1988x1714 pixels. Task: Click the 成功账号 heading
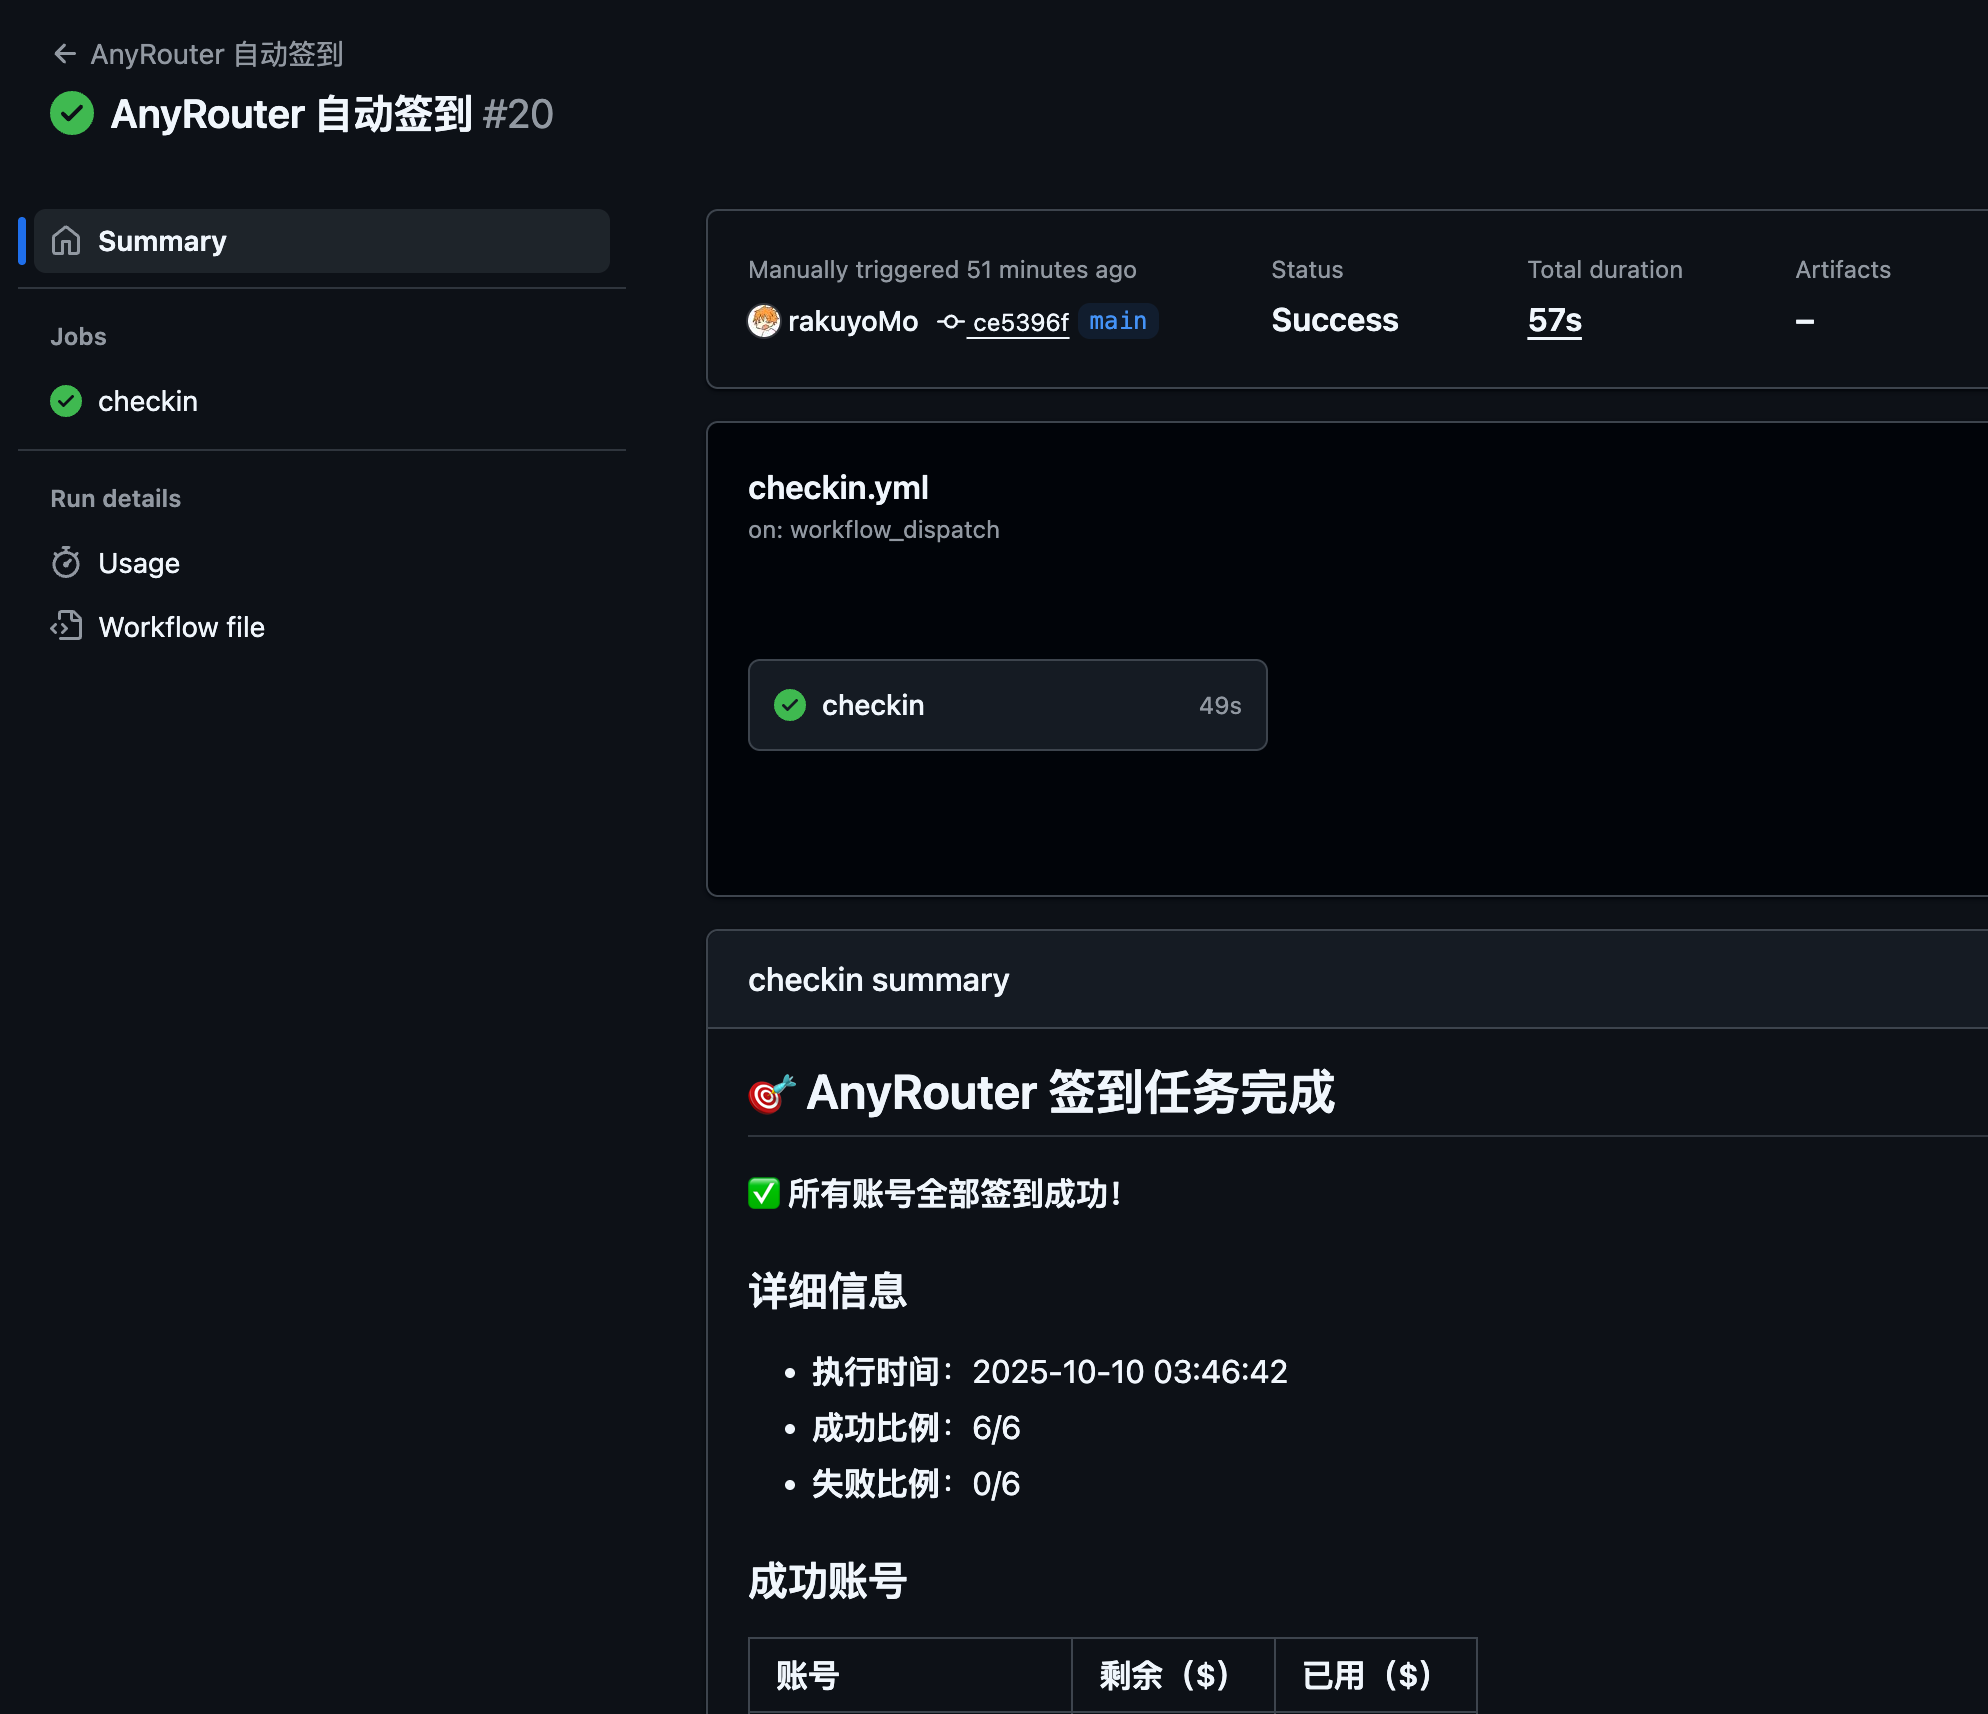(x=827, y=1582)
